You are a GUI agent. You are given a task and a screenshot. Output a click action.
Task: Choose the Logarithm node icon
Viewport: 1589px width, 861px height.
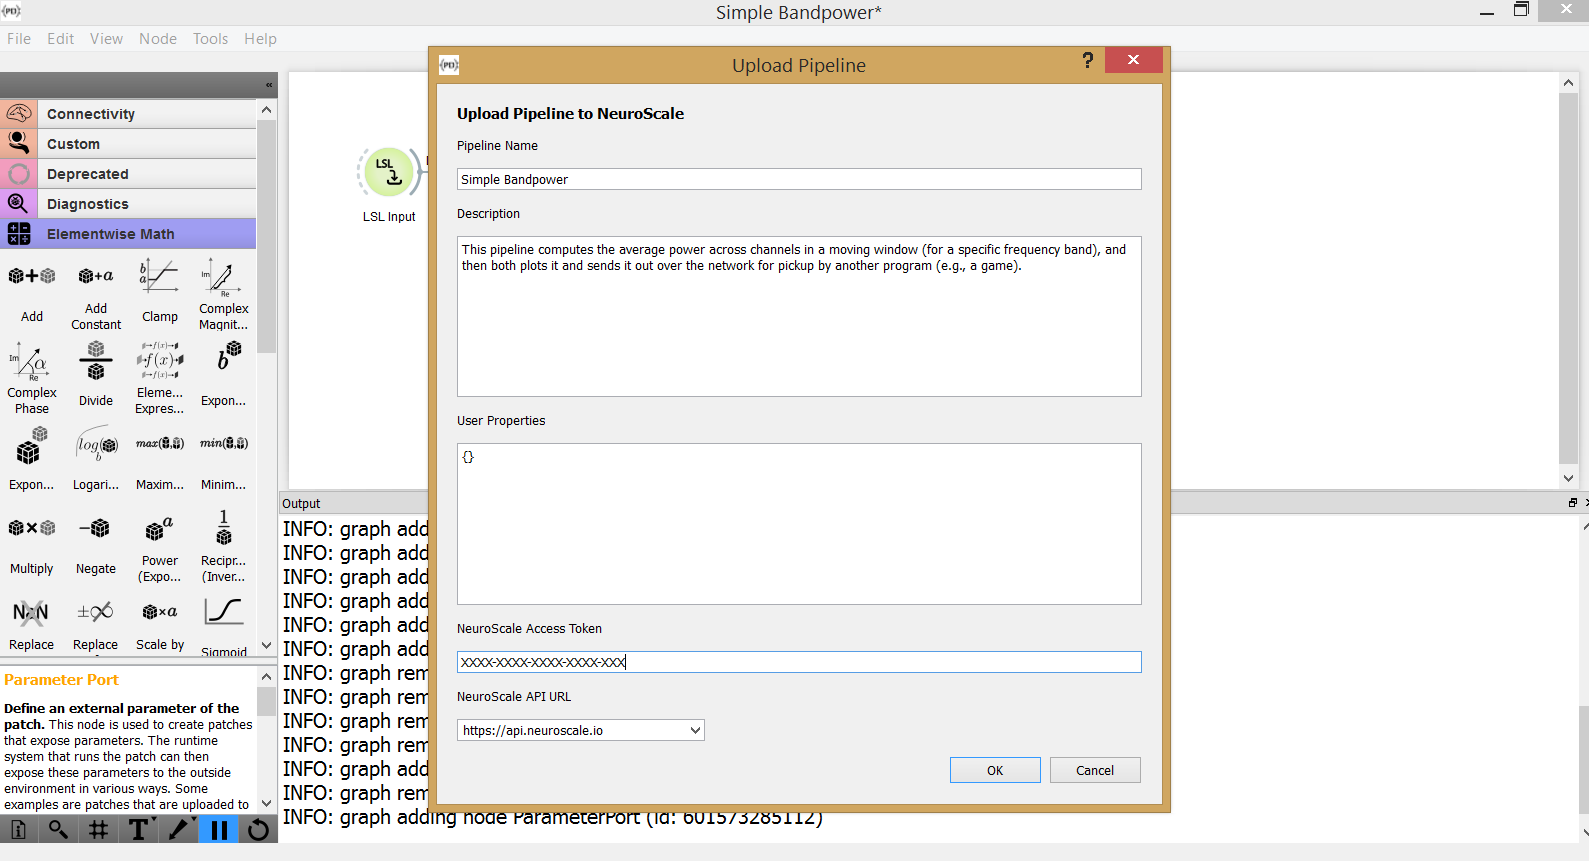[96, 444]
